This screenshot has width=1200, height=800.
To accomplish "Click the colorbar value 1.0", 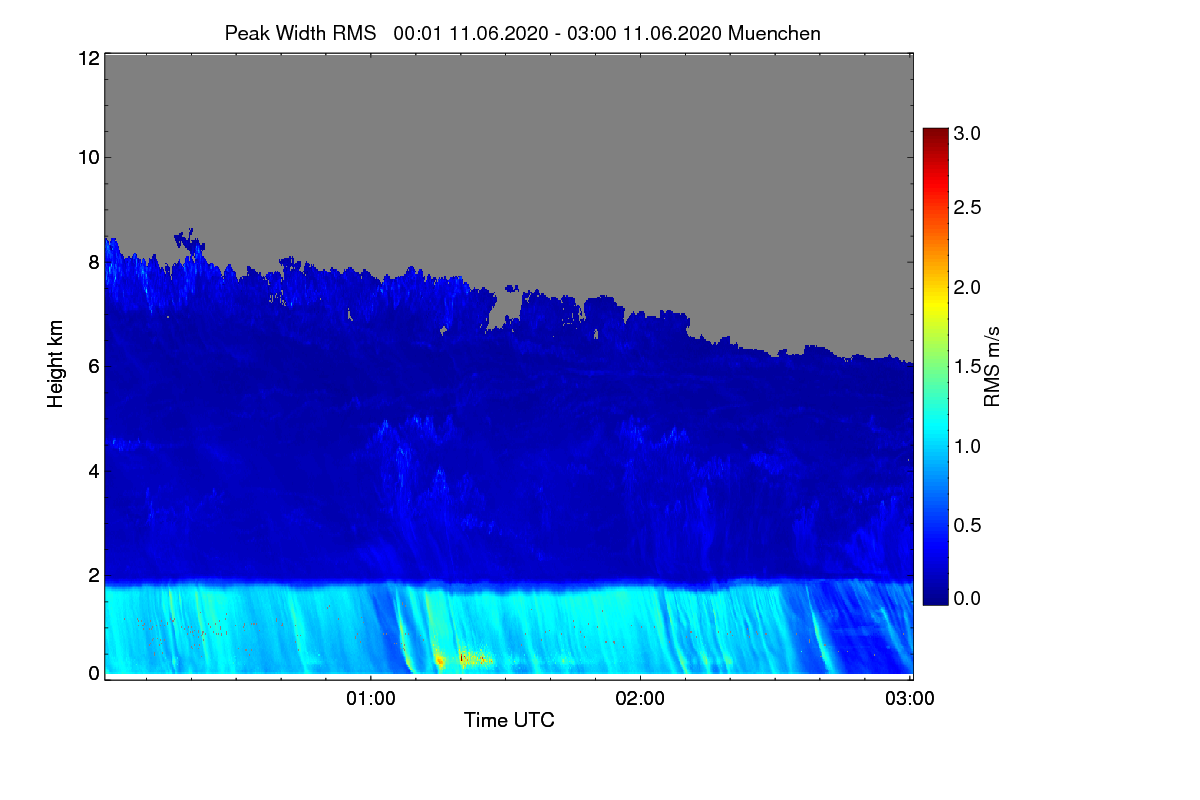I will (967, 445).
